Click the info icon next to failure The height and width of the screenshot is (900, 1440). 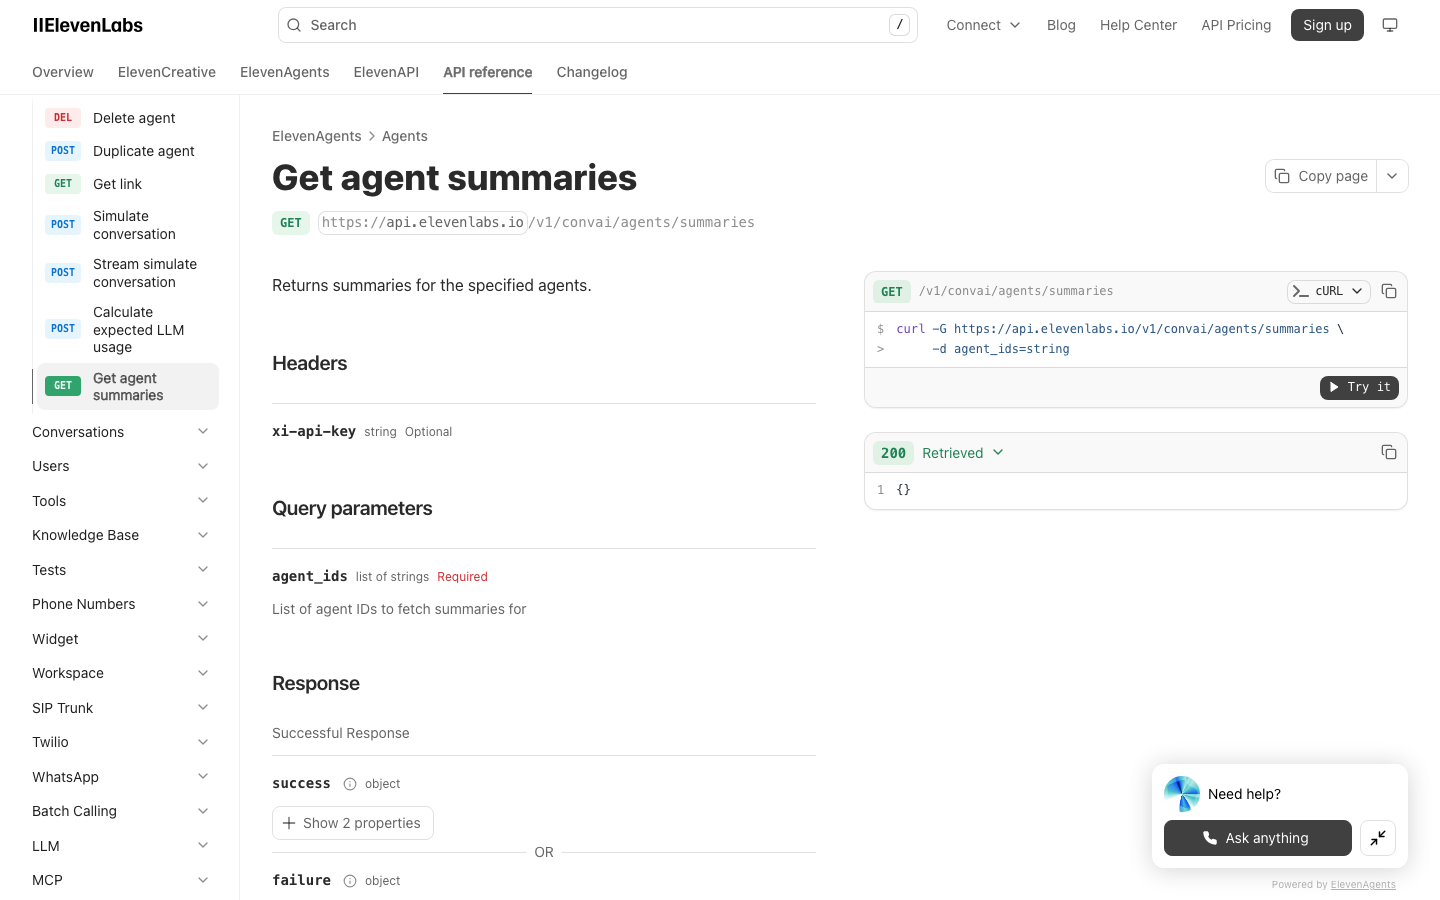350,881
